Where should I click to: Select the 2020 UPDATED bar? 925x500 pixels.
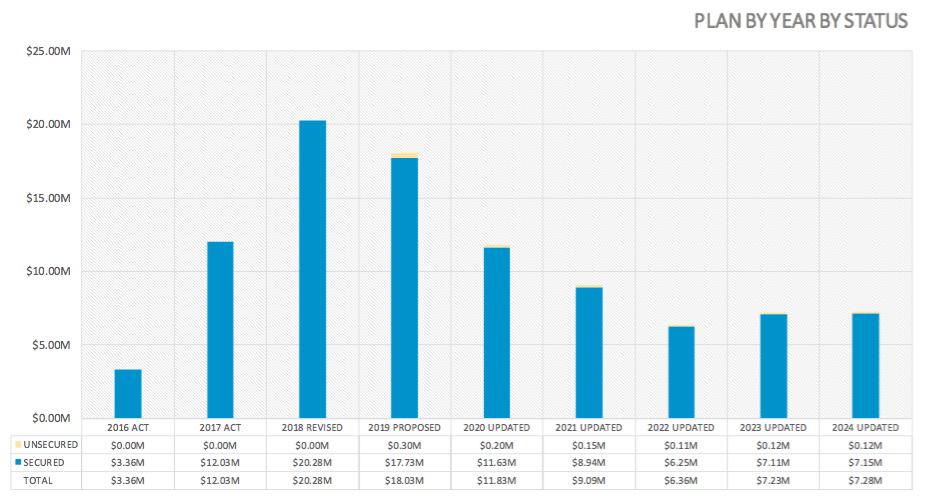click(x=497, y=333)
